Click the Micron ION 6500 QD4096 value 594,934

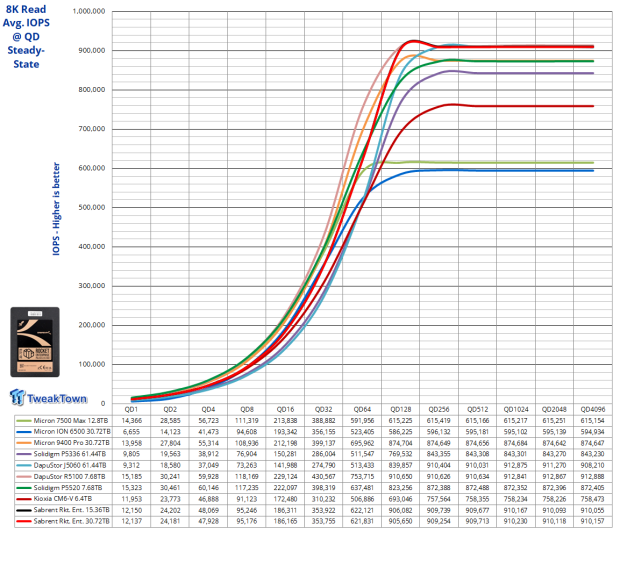pos(593,432)
